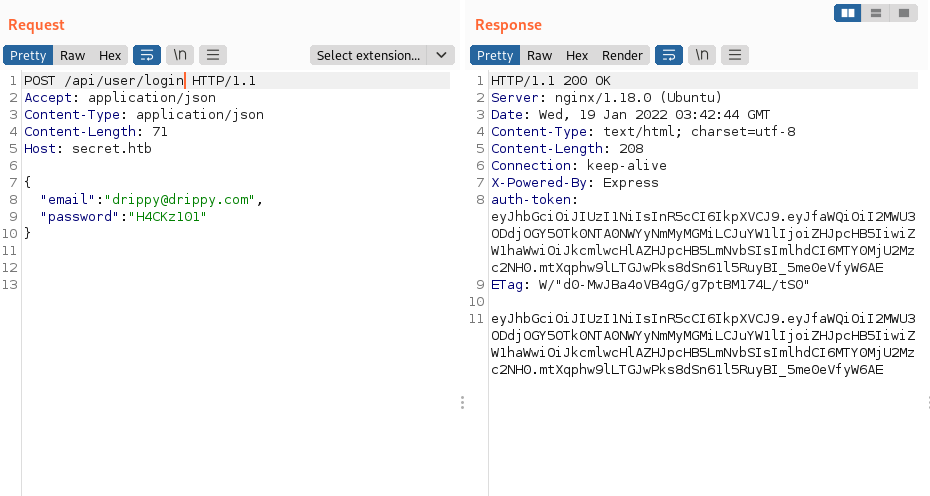Select the Hex tab in the Request pane

tap(110, 55)
